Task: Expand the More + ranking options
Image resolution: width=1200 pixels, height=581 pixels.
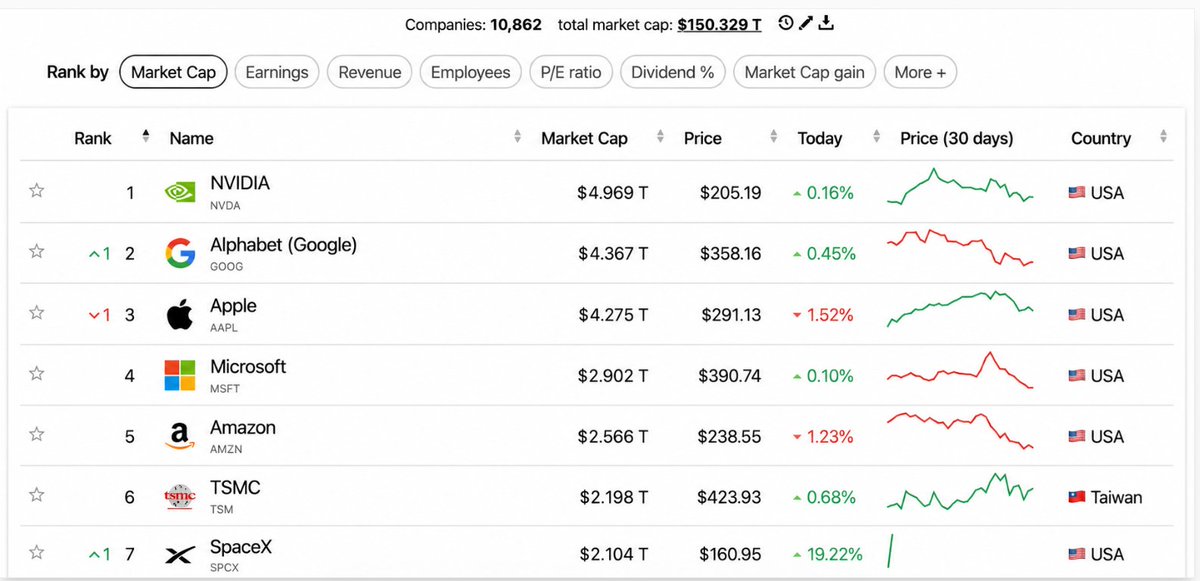Action: tap(920, 72)
